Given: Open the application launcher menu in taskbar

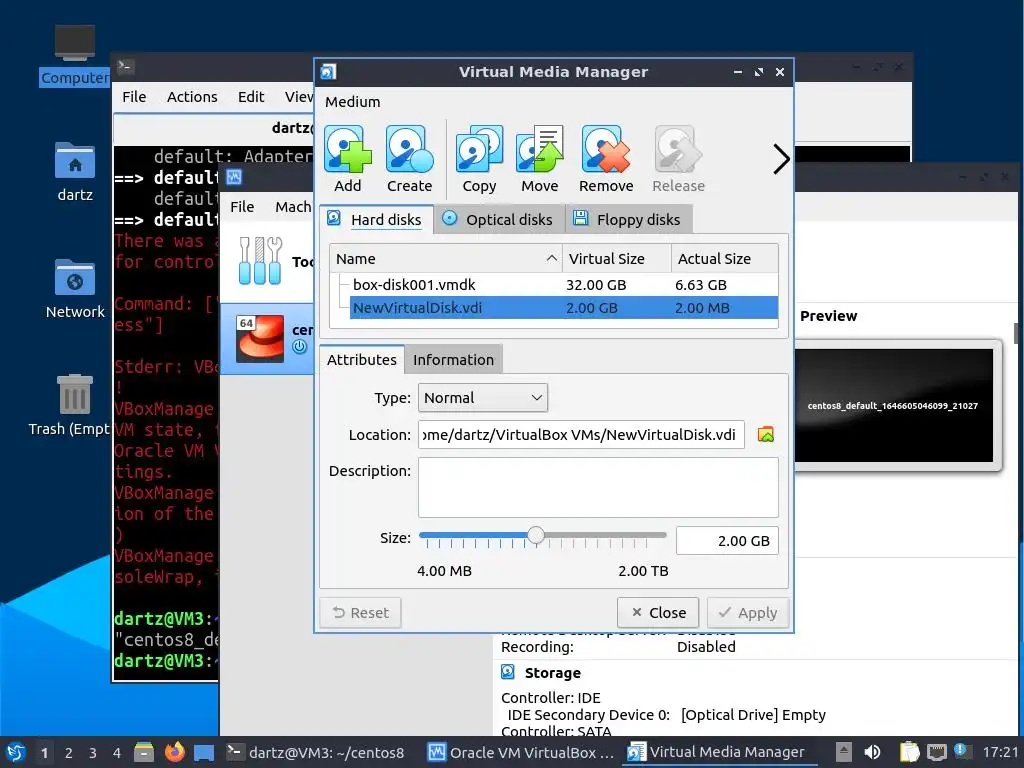Looking at the screenshot, I should pos(16,752).
